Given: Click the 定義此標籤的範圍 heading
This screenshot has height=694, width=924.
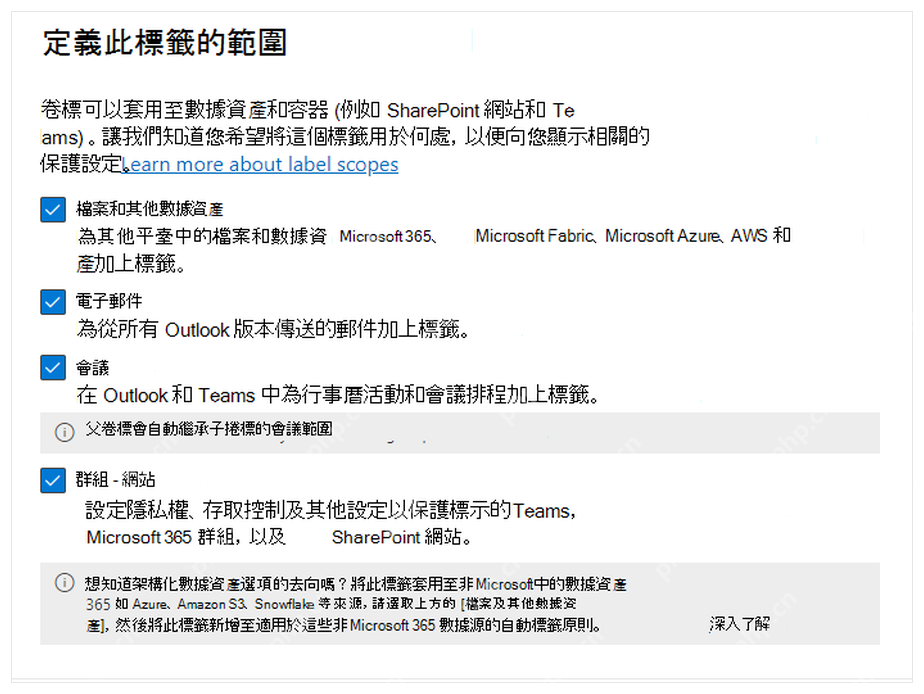Looking at the screenshot, I should point(164,43).
